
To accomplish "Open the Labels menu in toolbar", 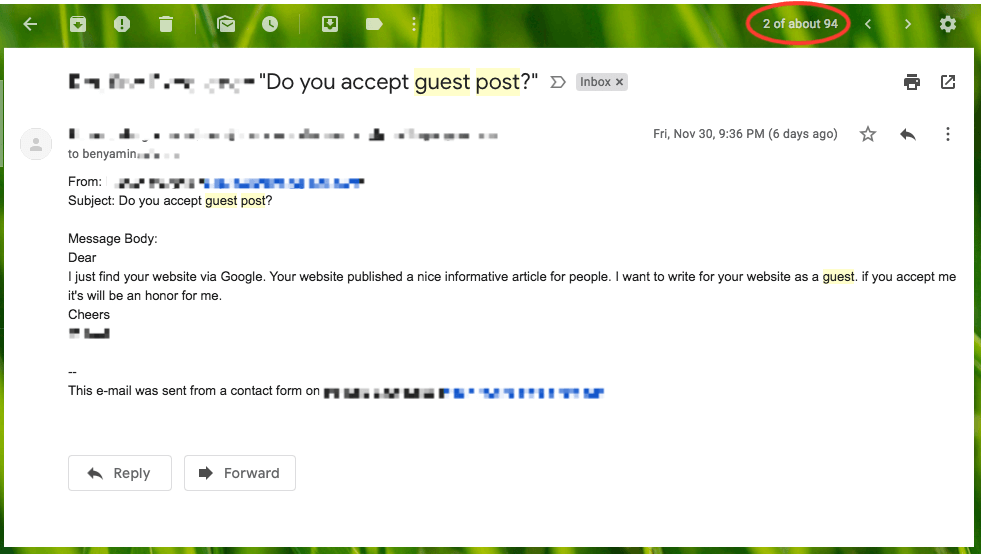I will [x=374, y=24].
